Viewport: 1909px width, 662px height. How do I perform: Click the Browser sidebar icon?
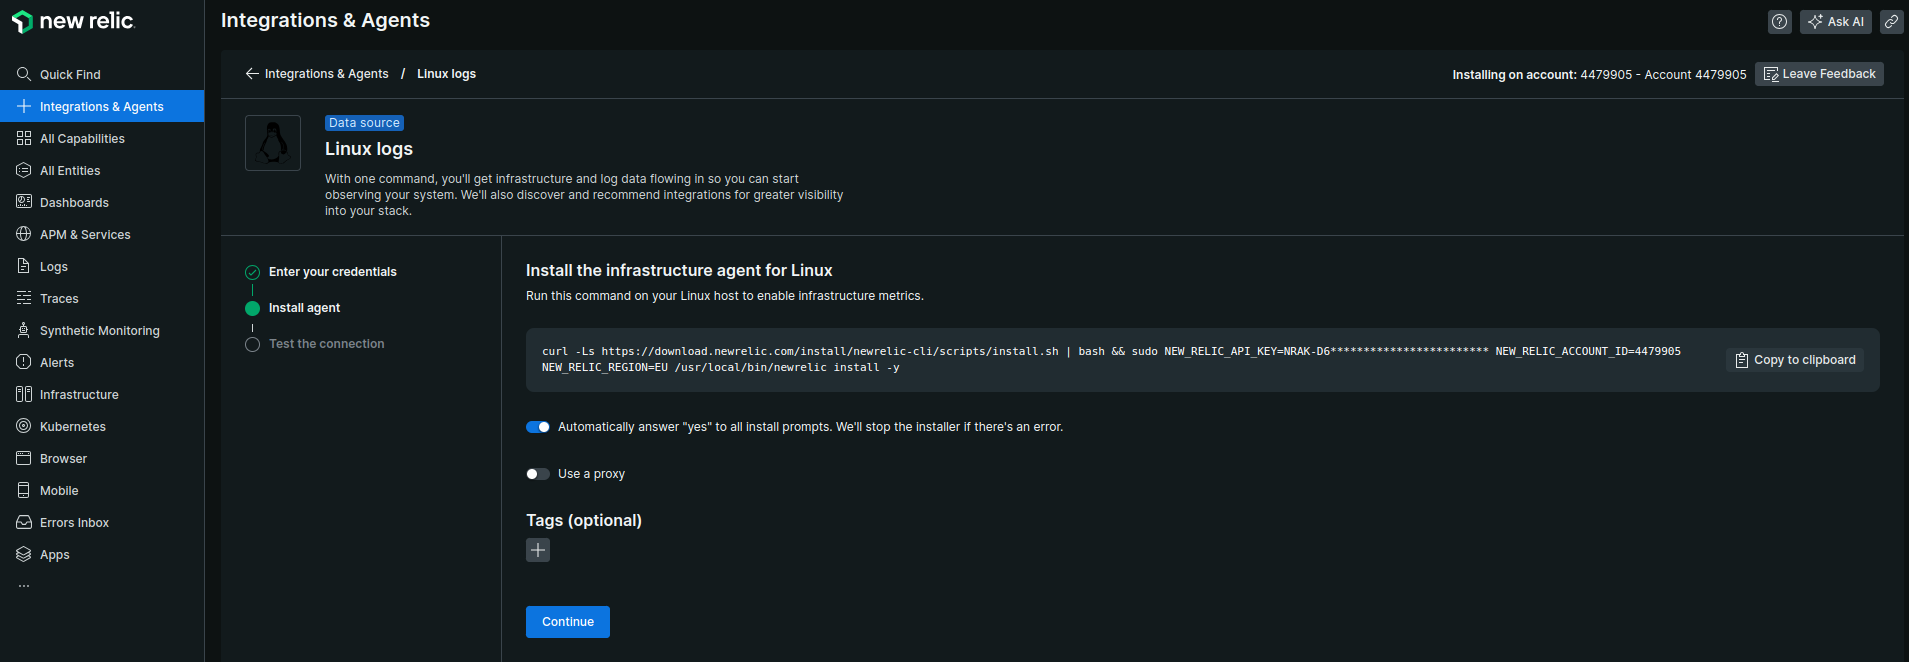click(x=24, y=458)
